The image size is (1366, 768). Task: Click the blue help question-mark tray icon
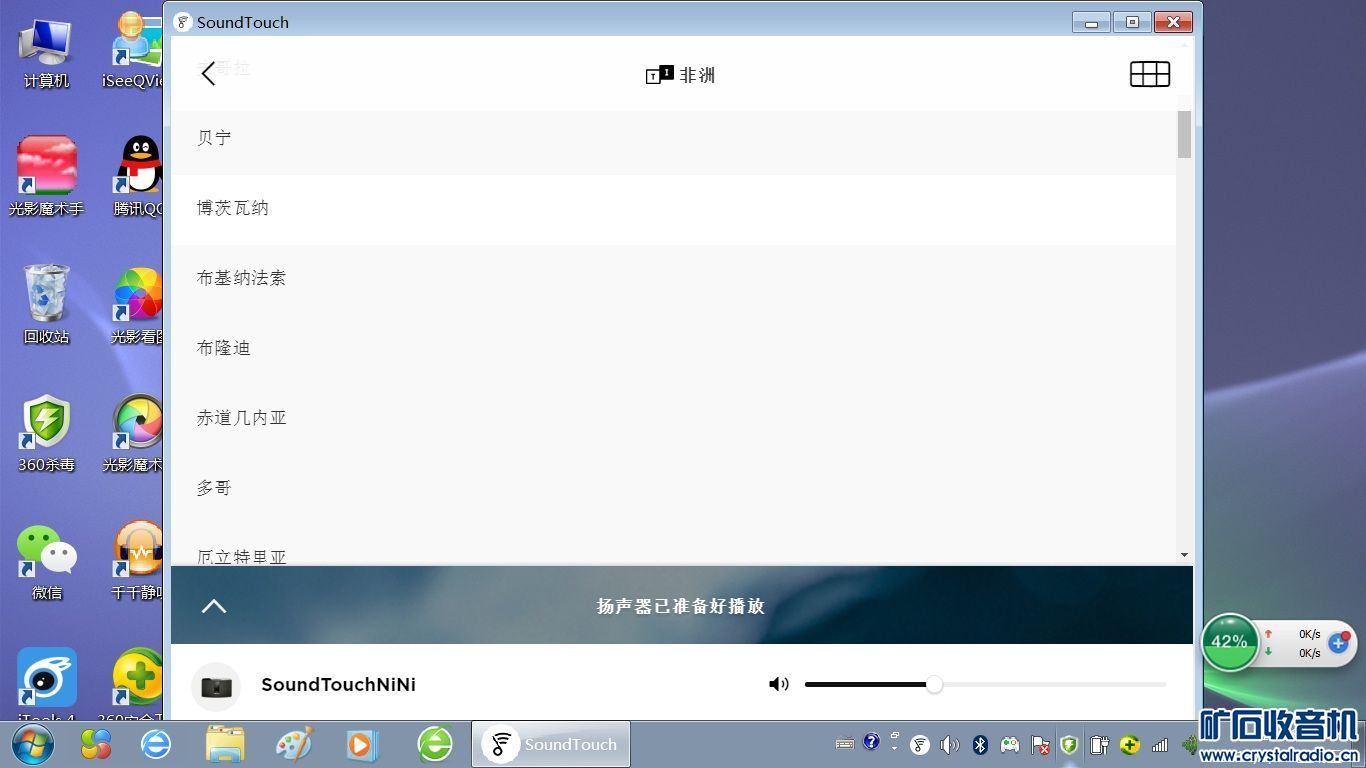tap(872, 742)
